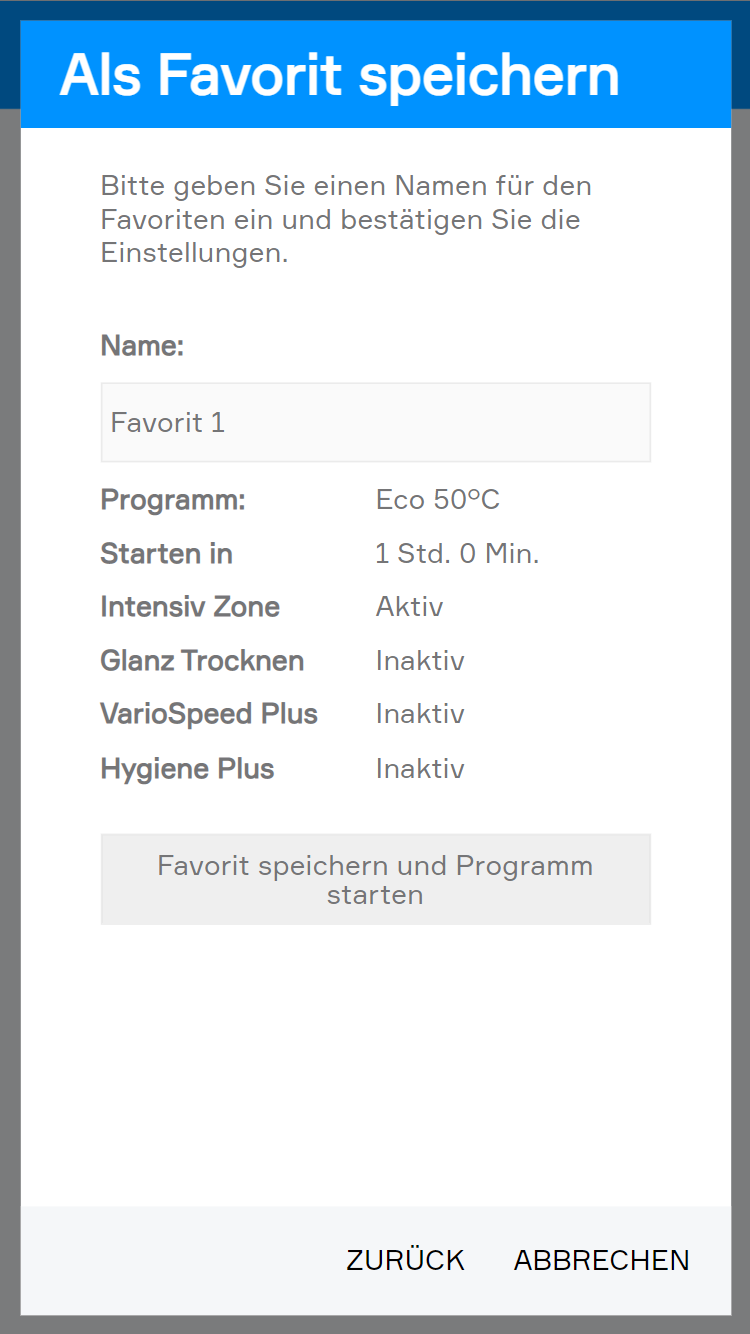
Task: Select the Eco 50°C program value
Action: [437, 500]
